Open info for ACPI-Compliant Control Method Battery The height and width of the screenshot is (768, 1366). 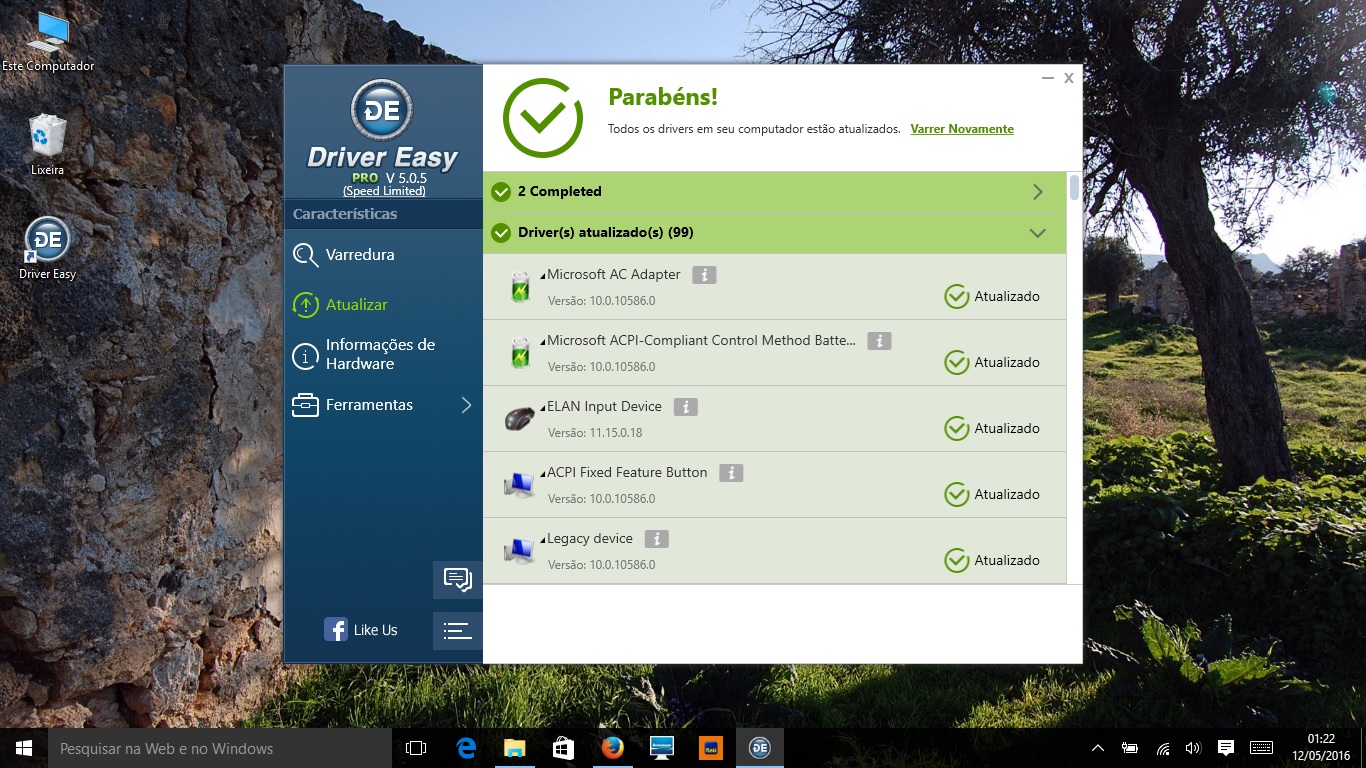point(879,341)
